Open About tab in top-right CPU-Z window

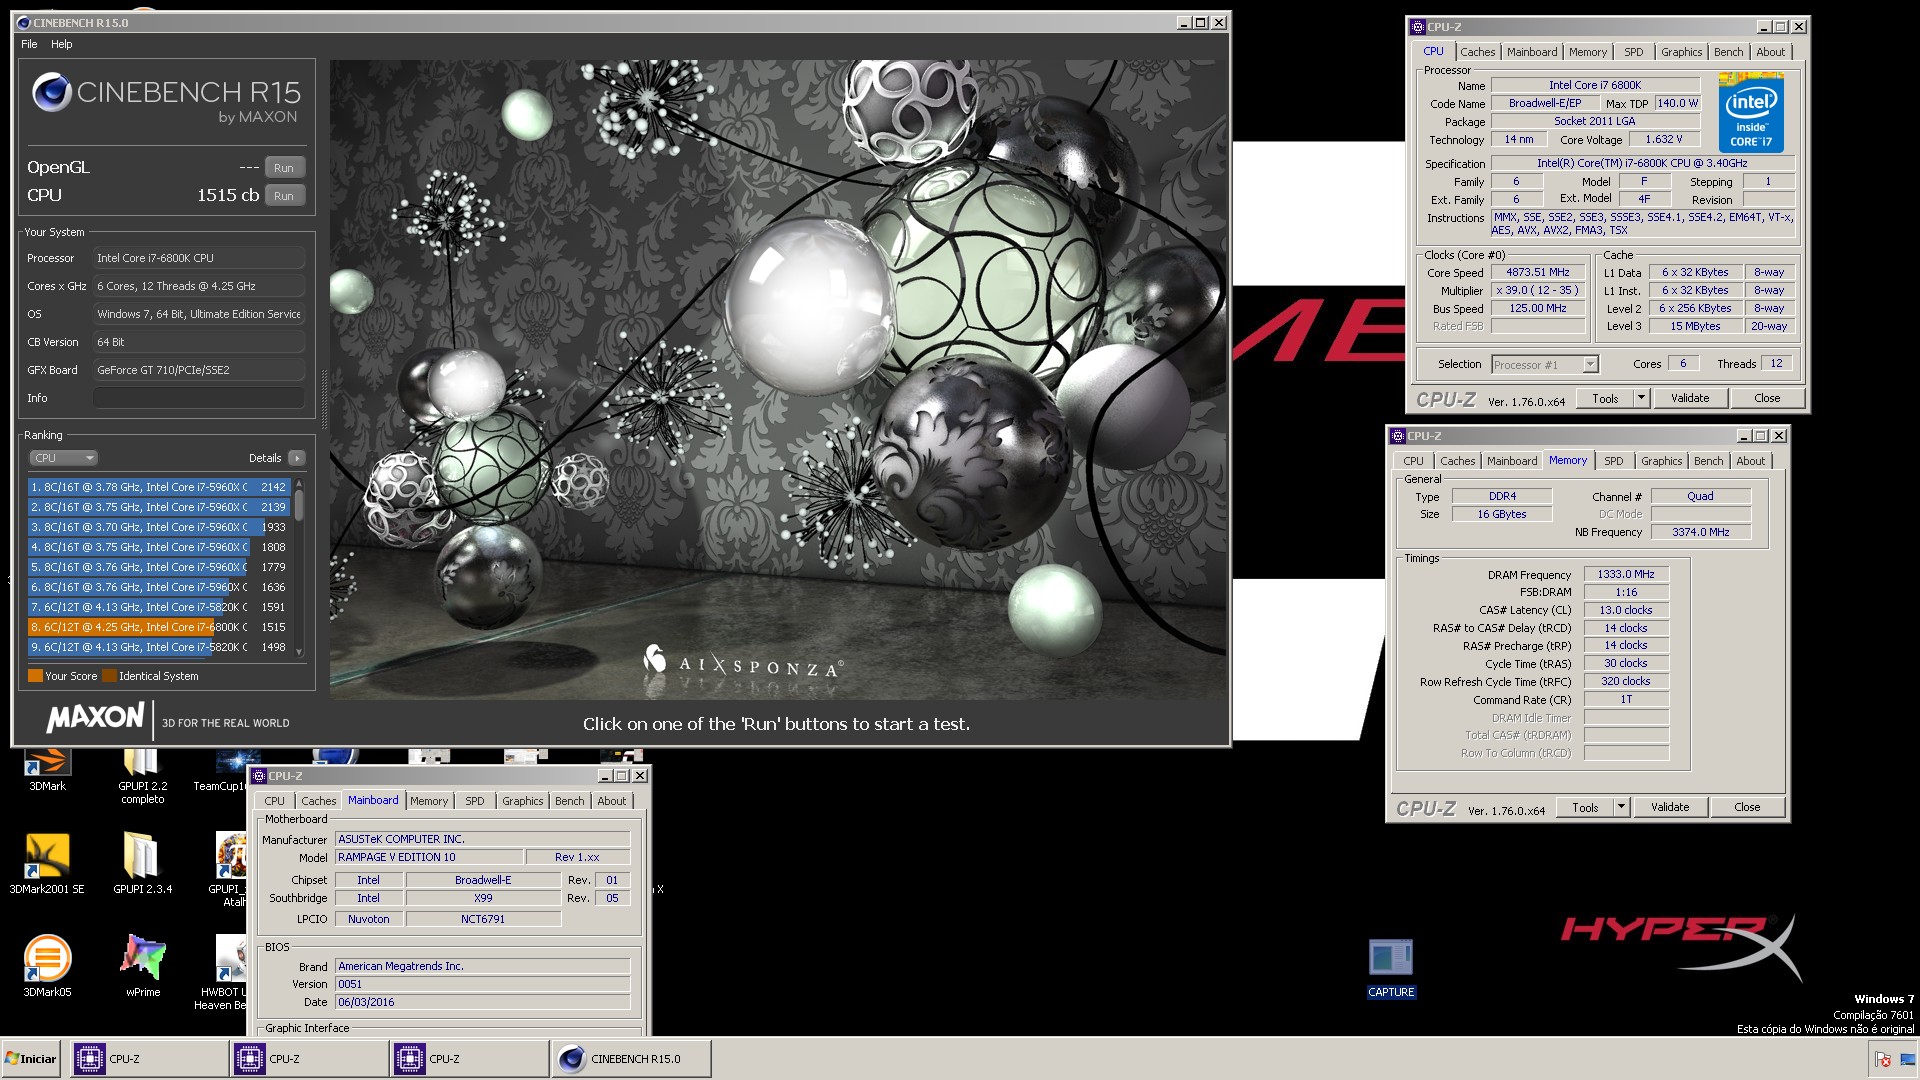coord(1770,52)
